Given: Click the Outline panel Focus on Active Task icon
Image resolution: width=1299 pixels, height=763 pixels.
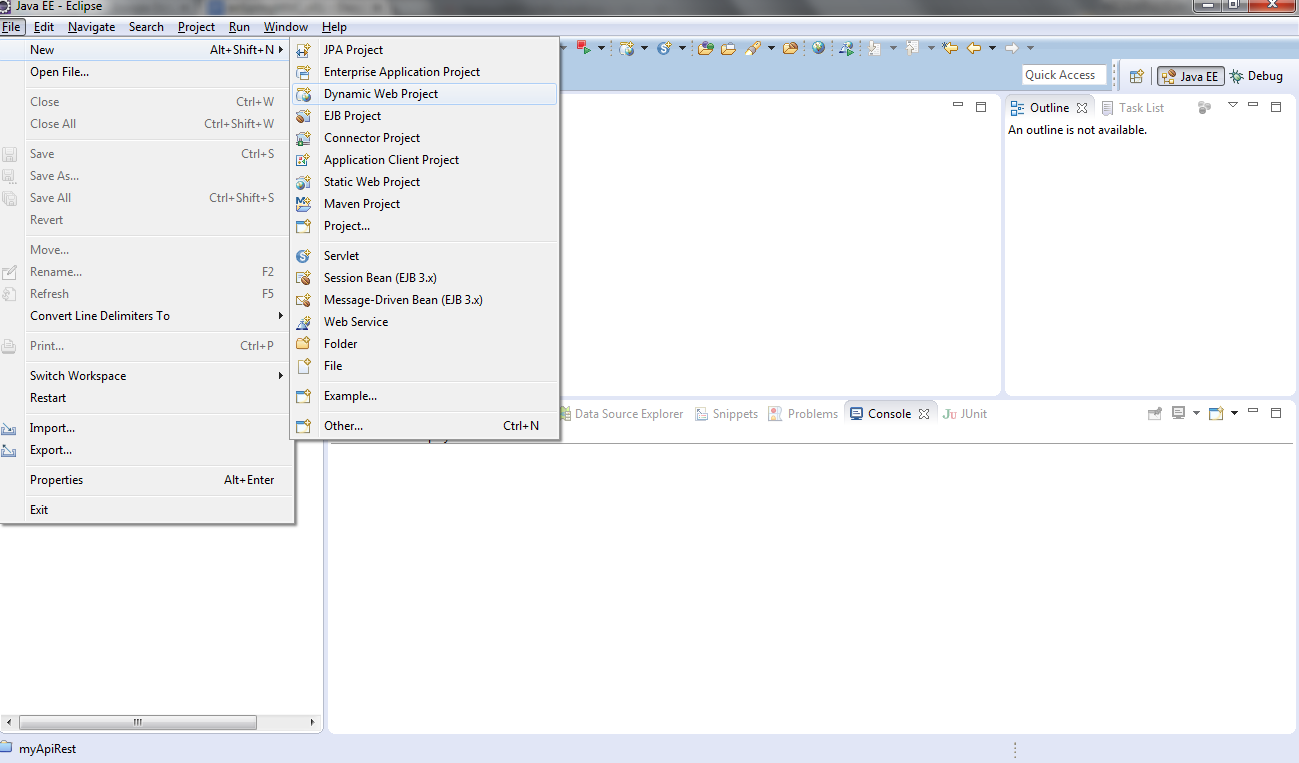Looking at the screenshot, I should tap(1205, 107).
